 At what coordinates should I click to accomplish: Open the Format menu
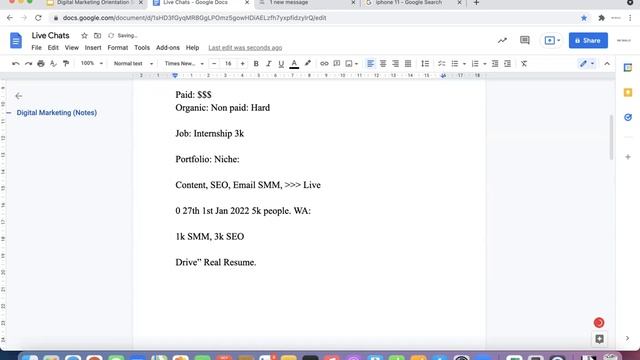118,48
